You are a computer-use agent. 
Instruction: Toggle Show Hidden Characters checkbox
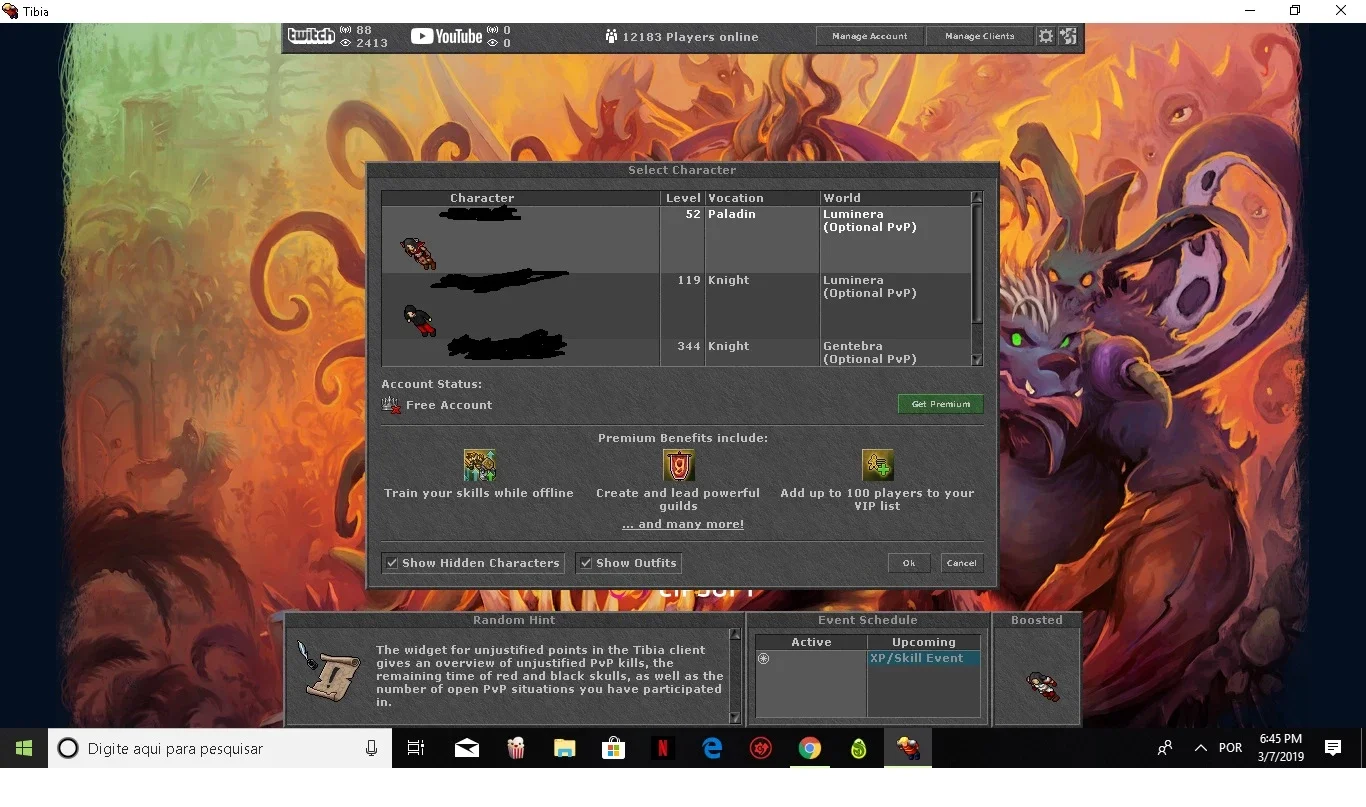point(392,563)
